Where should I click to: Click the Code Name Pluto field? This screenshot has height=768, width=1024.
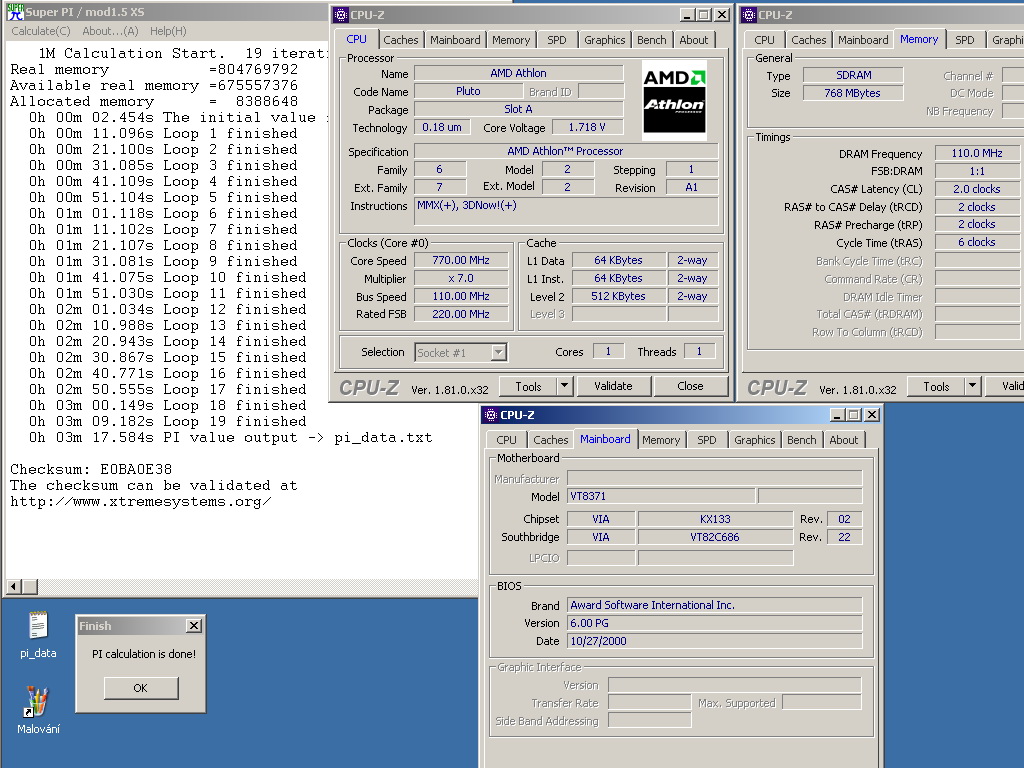468,91
